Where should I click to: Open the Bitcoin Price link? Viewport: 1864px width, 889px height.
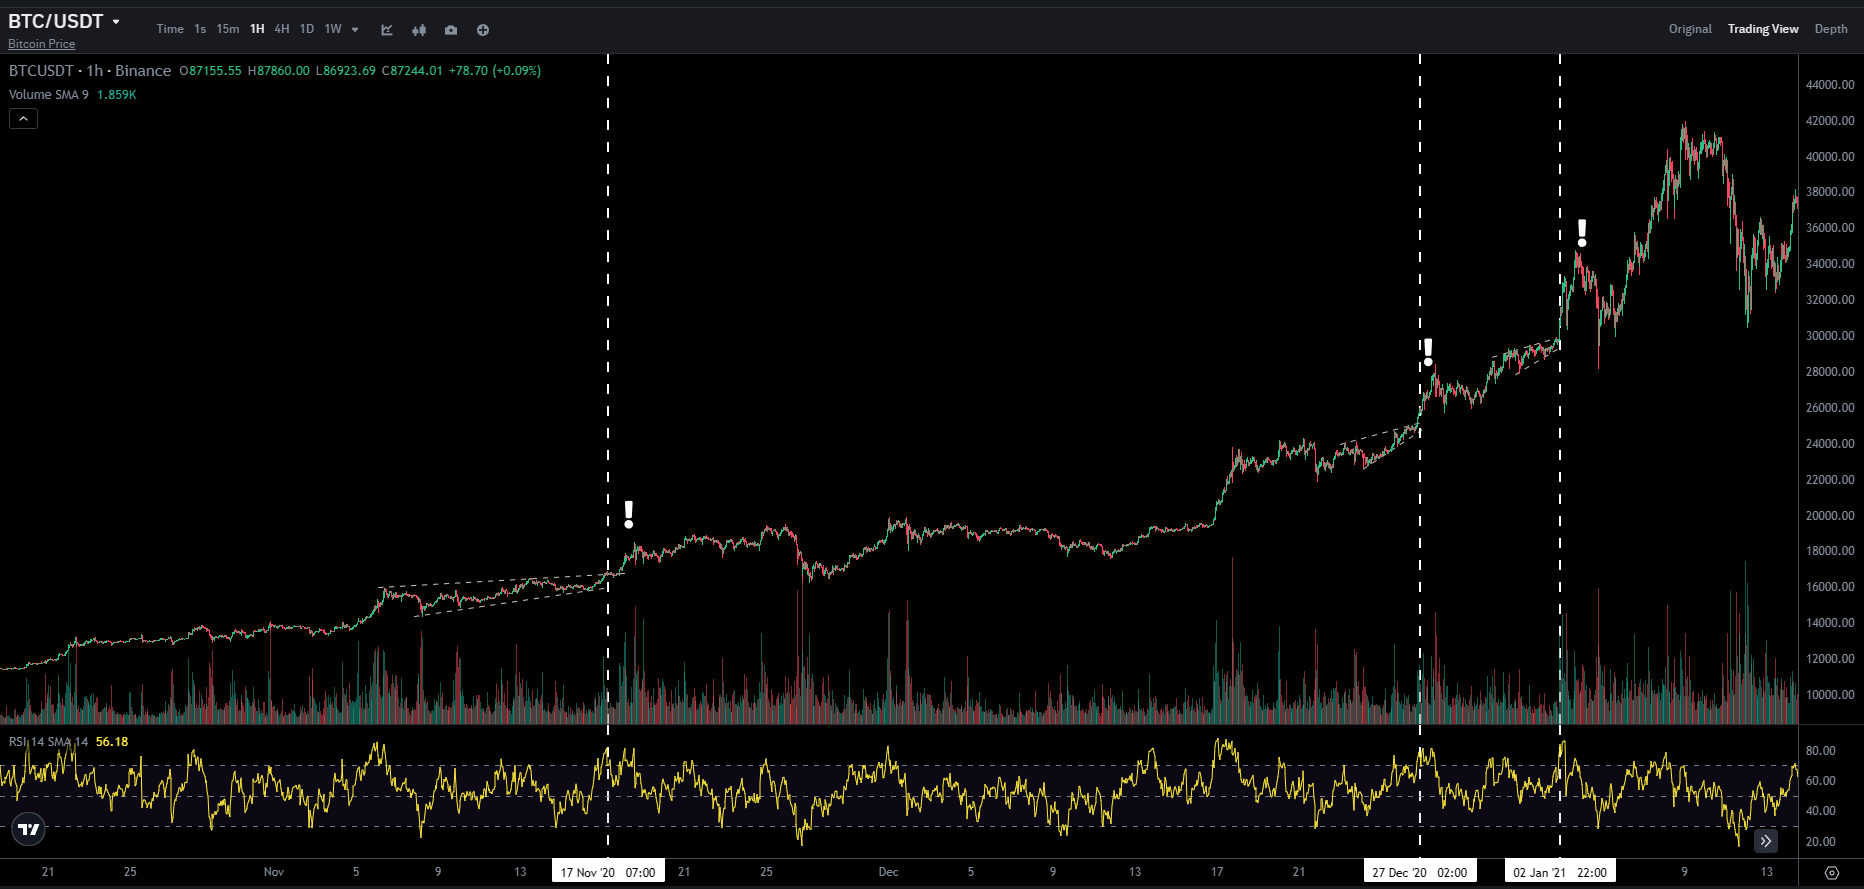coord(41,44)
